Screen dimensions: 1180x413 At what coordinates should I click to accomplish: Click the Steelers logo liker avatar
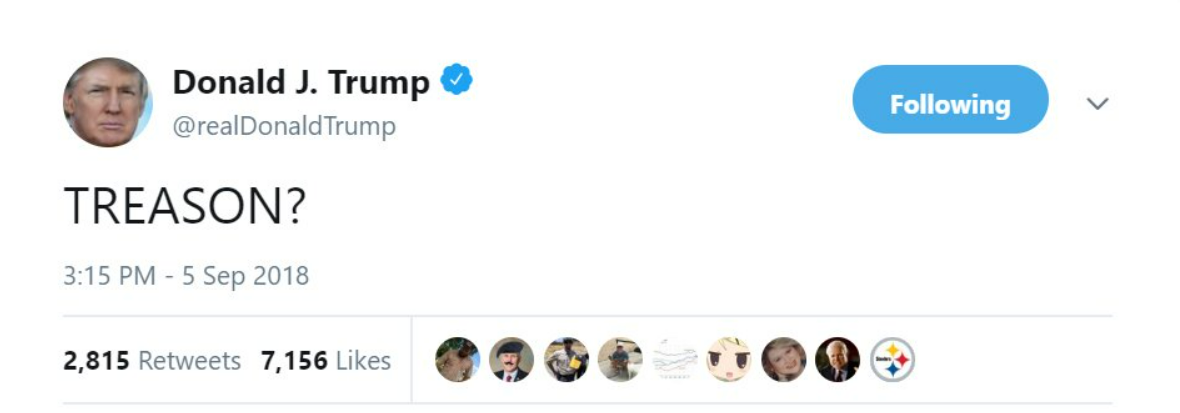[892, 360]
